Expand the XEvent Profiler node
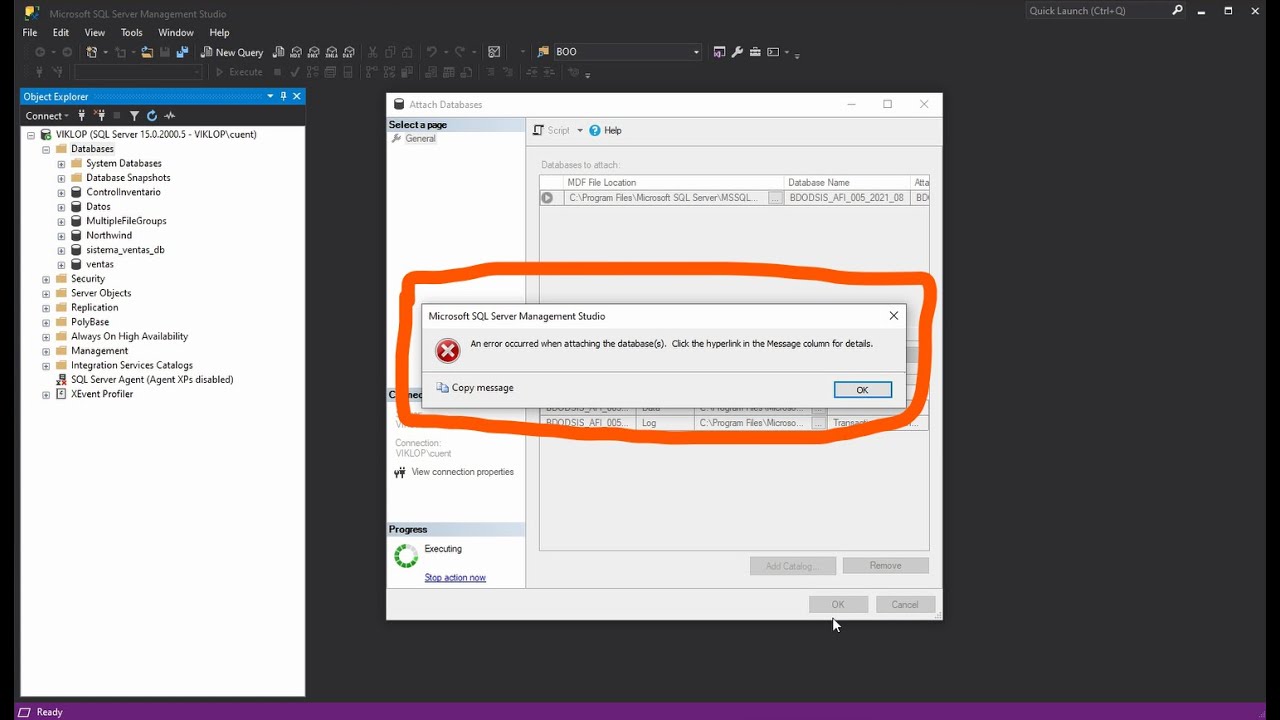Viewport: 1280px width, 720px height. pos(46,394)
